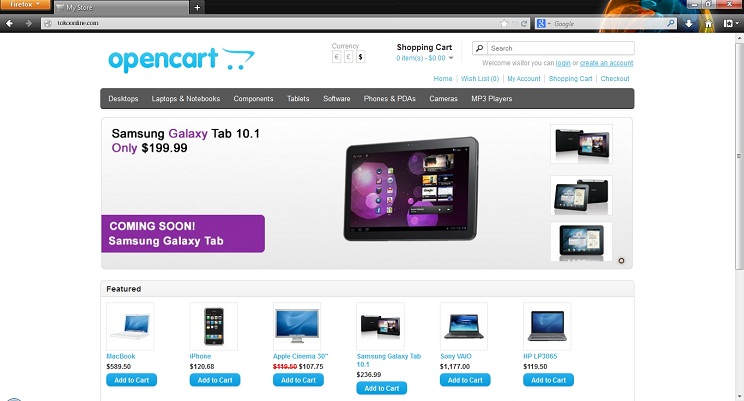Click the store Search input field
Image resolution: width=744 pixels, height=401 pixels.
click(560, 48)
